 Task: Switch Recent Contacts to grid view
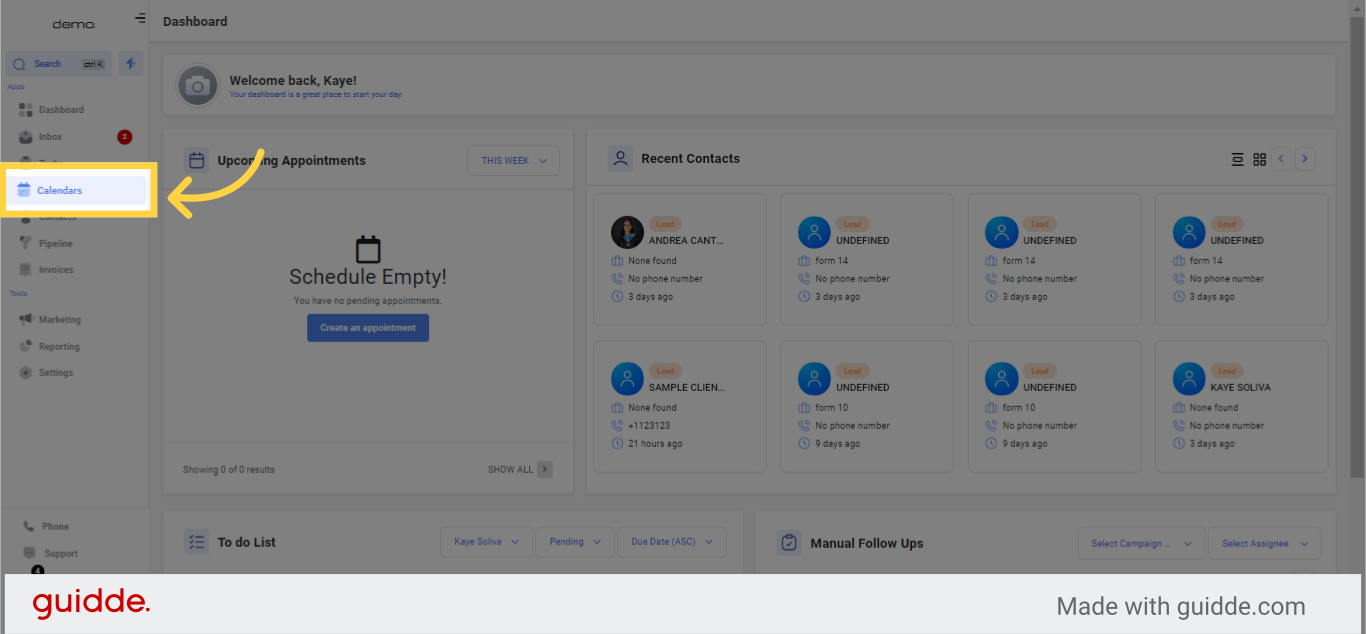1259,158
